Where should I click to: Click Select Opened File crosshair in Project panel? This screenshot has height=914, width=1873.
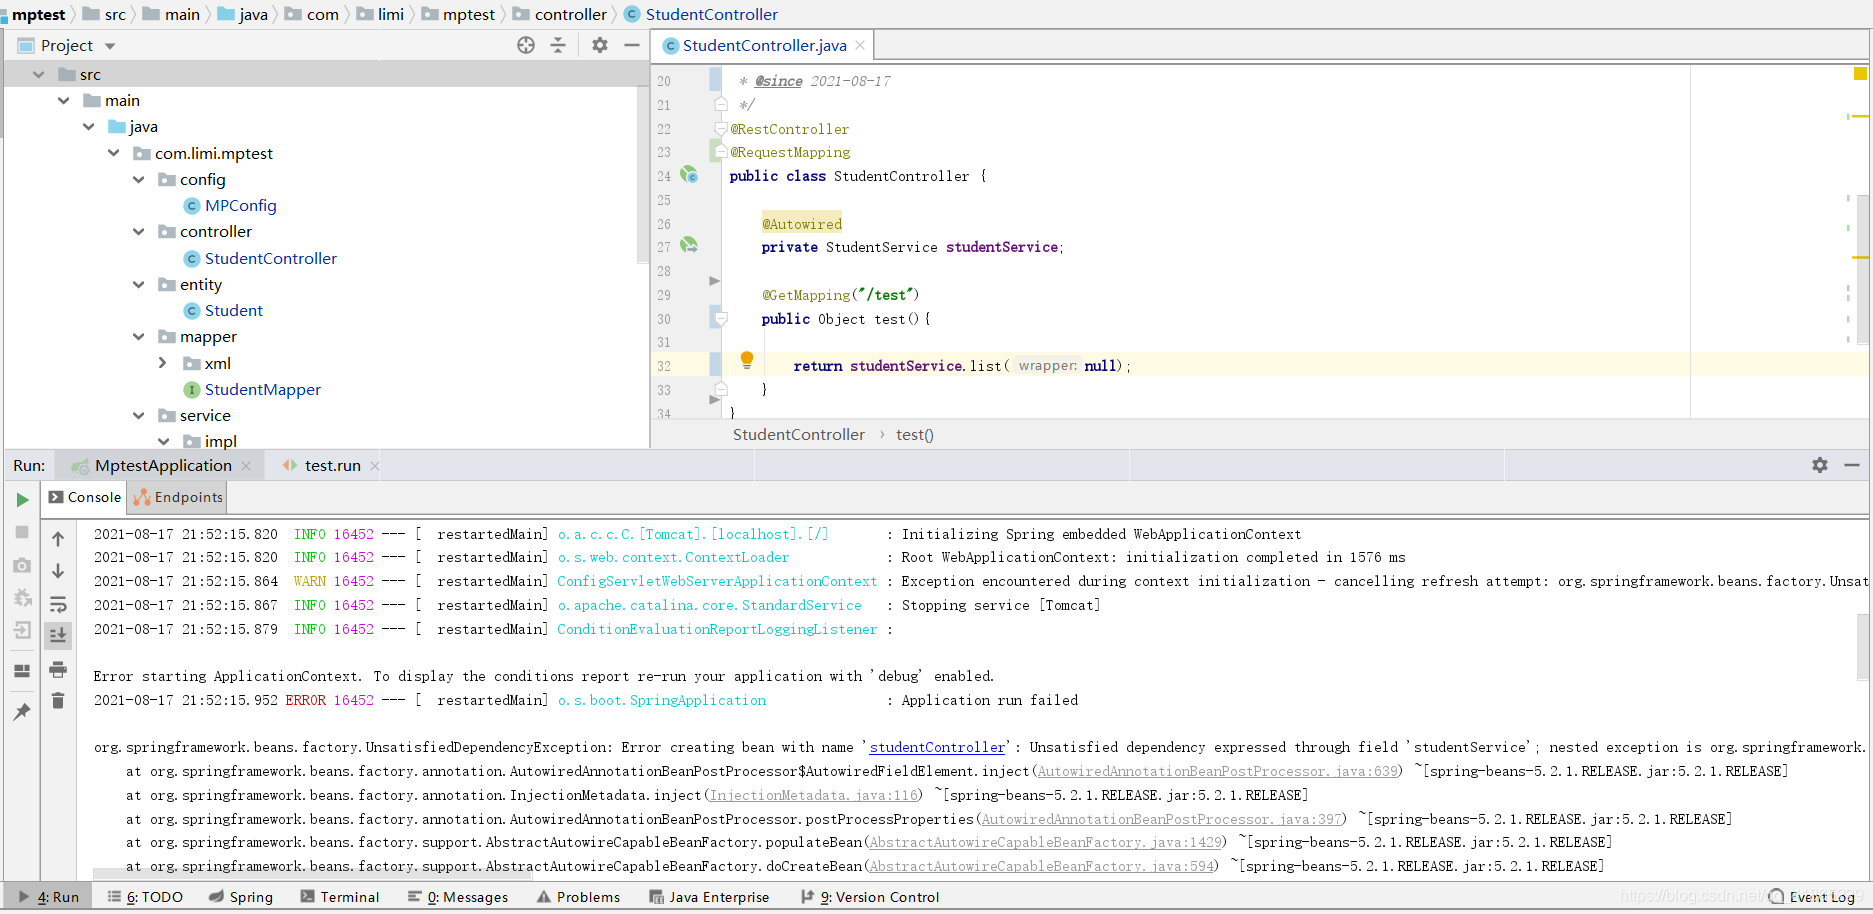525,45
